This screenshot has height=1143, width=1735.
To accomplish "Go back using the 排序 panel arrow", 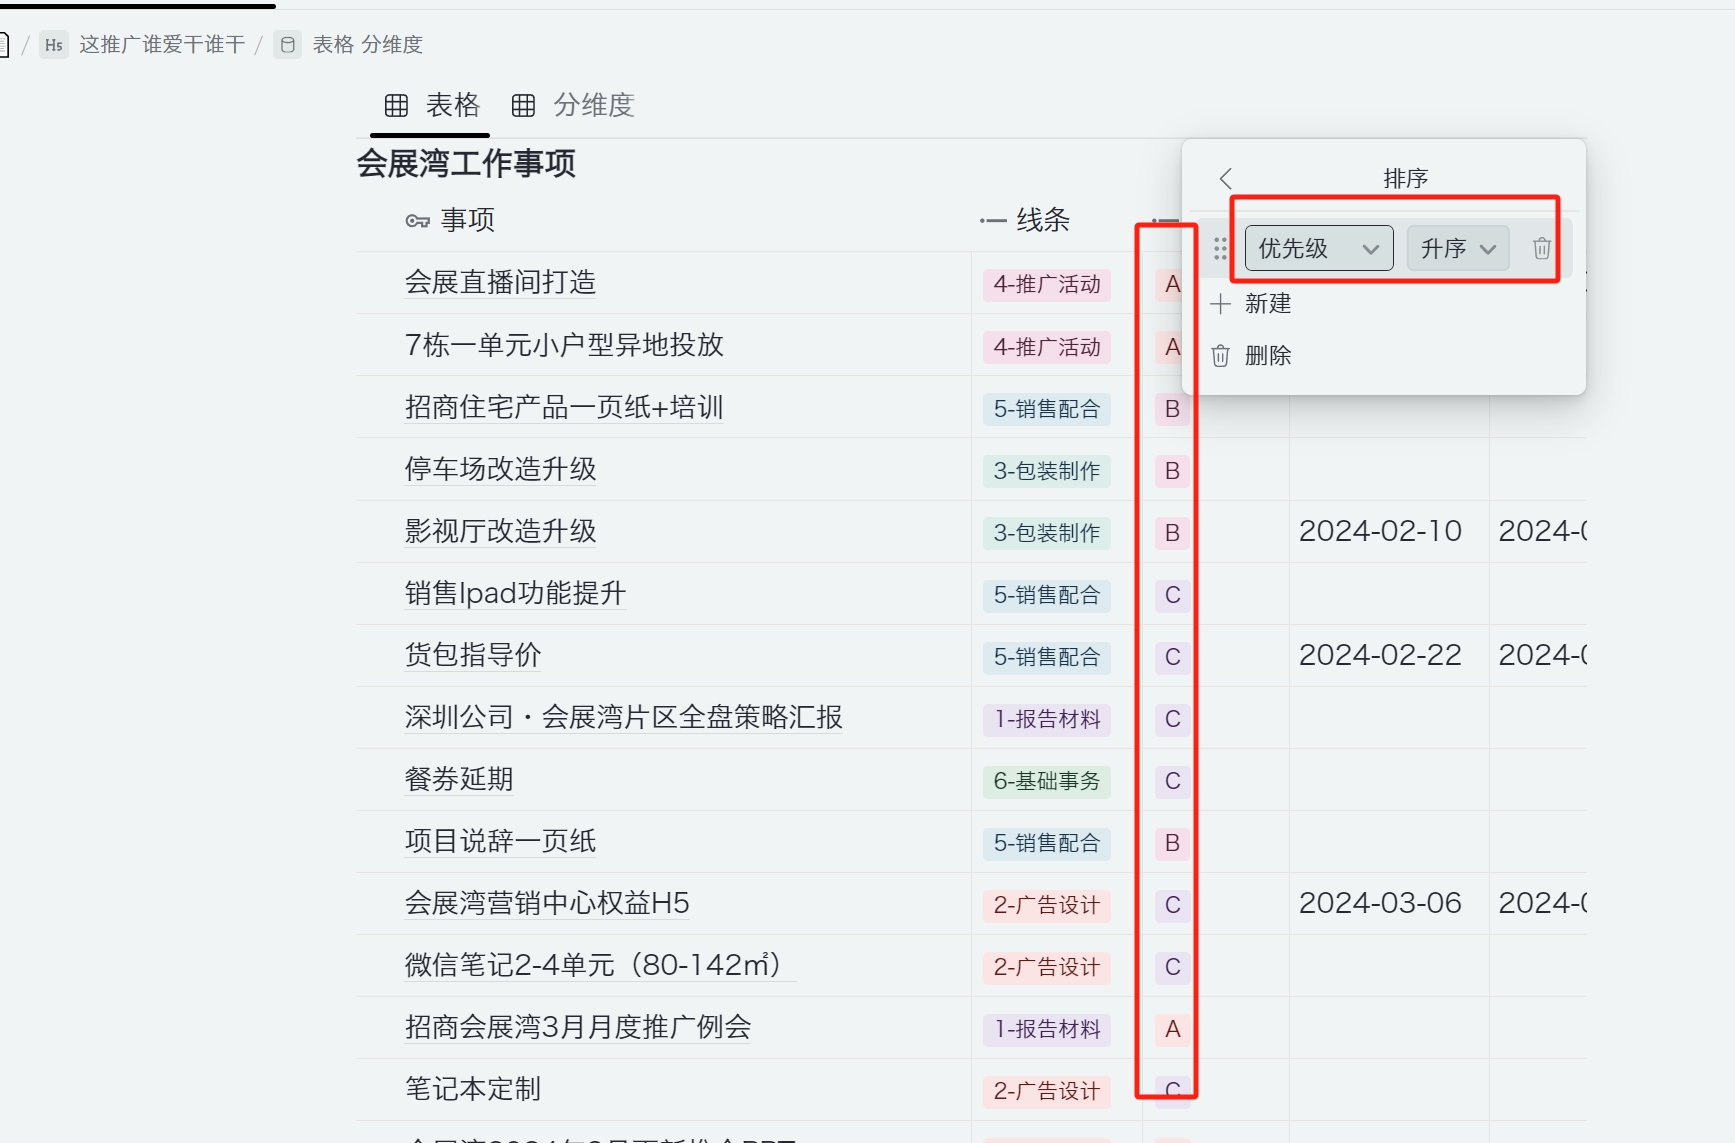I will (1226, 179).
